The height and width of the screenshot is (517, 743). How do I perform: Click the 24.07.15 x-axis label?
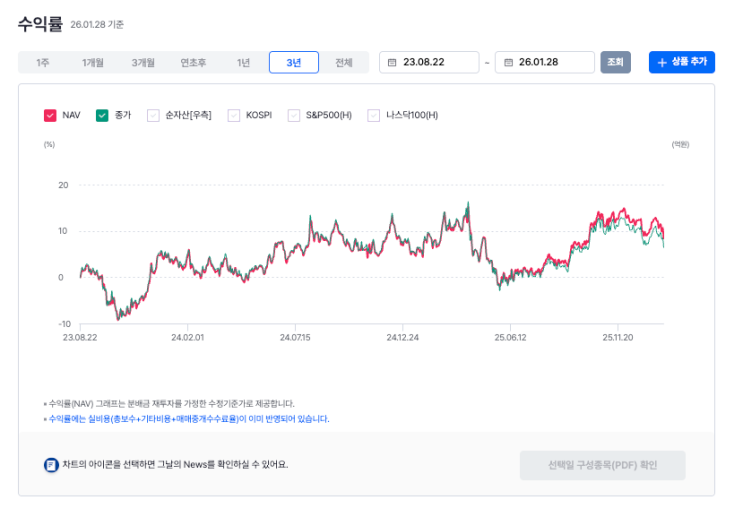295,337
